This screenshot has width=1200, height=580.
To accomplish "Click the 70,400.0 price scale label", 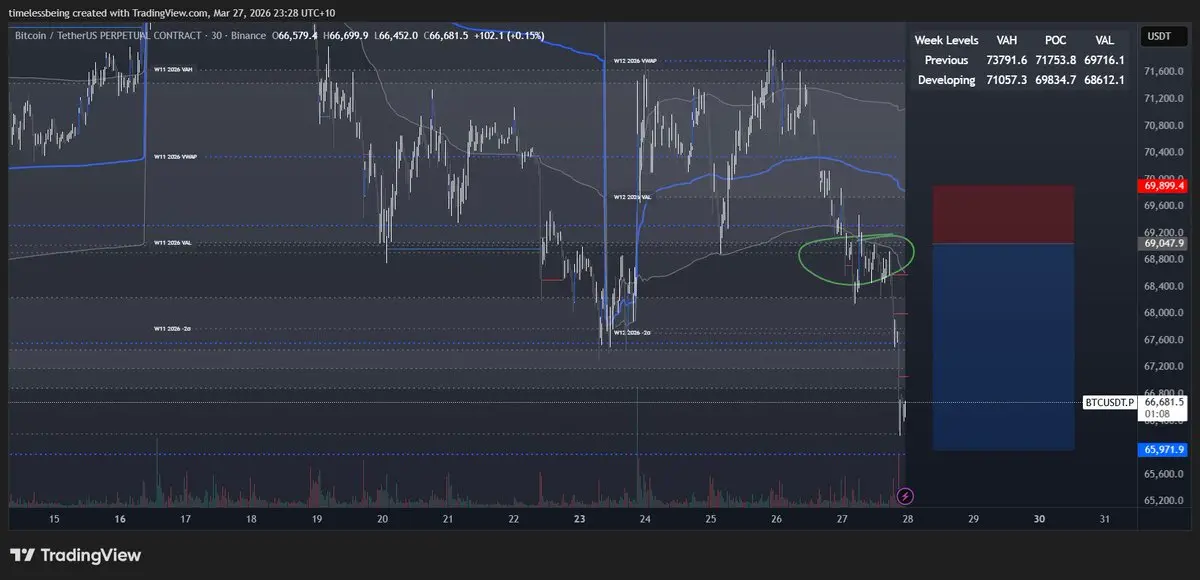I will coord(1165,152).
